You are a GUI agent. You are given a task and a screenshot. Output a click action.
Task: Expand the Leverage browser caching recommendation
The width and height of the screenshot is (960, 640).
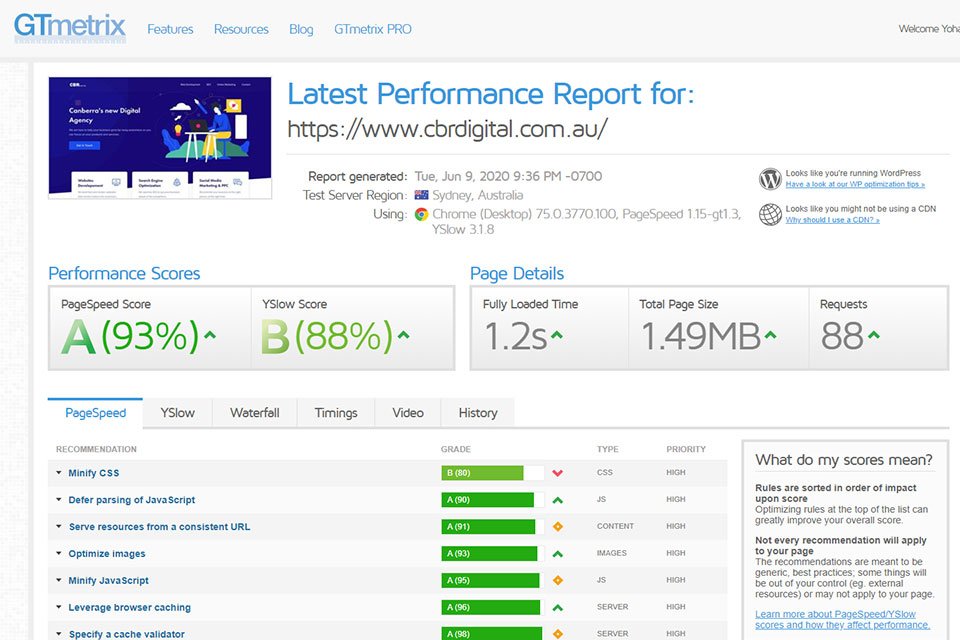(x=129, y=608)
